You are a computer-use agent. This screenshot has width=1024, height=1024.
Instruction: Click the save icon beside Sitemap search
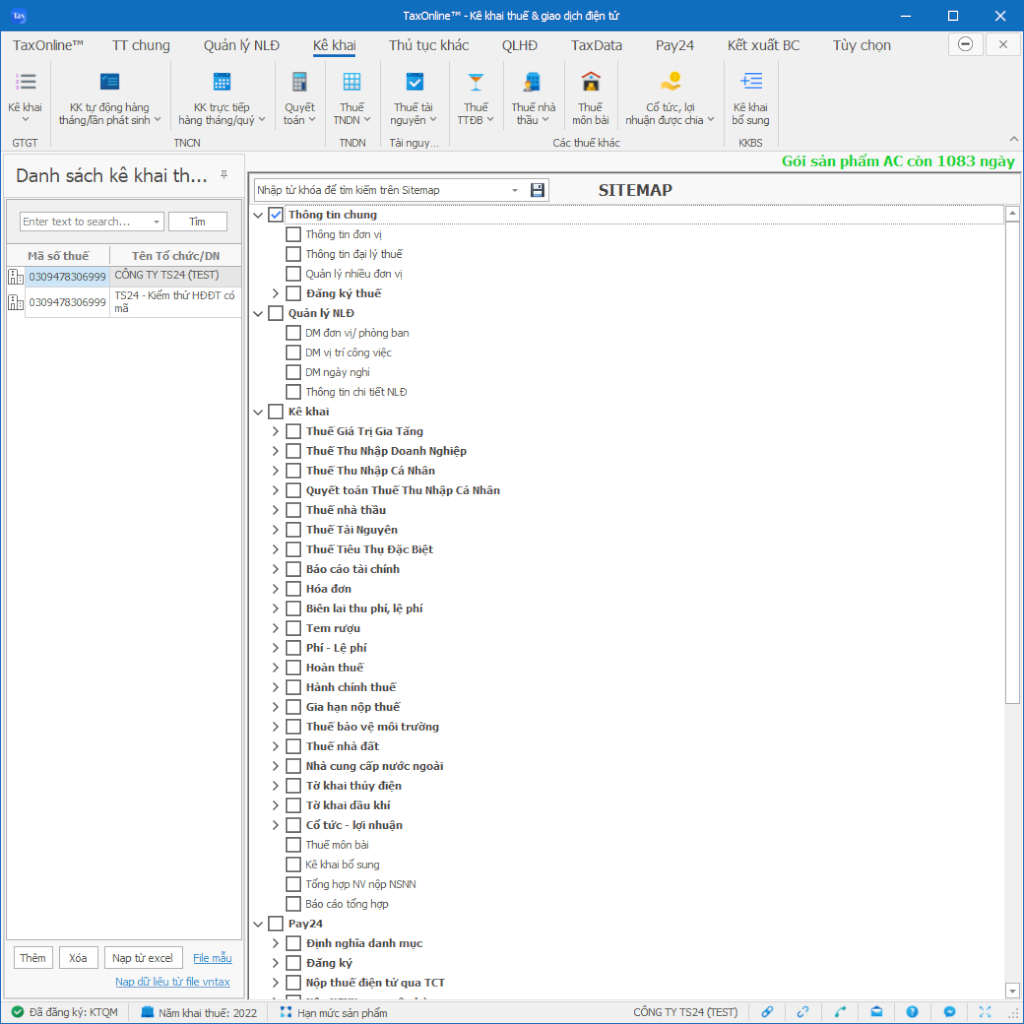538,190
